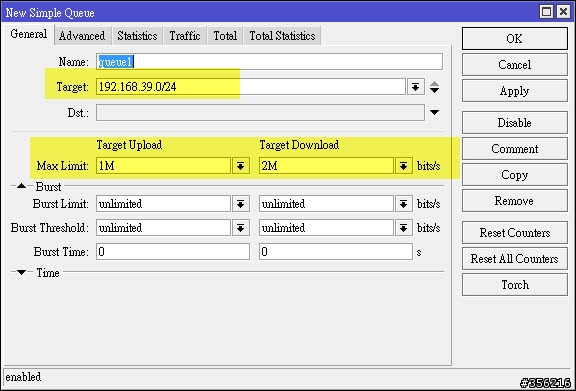Click the Cancel button
Image resolution: width=576 pixels, height=391 pixels.
pos(515,65)
